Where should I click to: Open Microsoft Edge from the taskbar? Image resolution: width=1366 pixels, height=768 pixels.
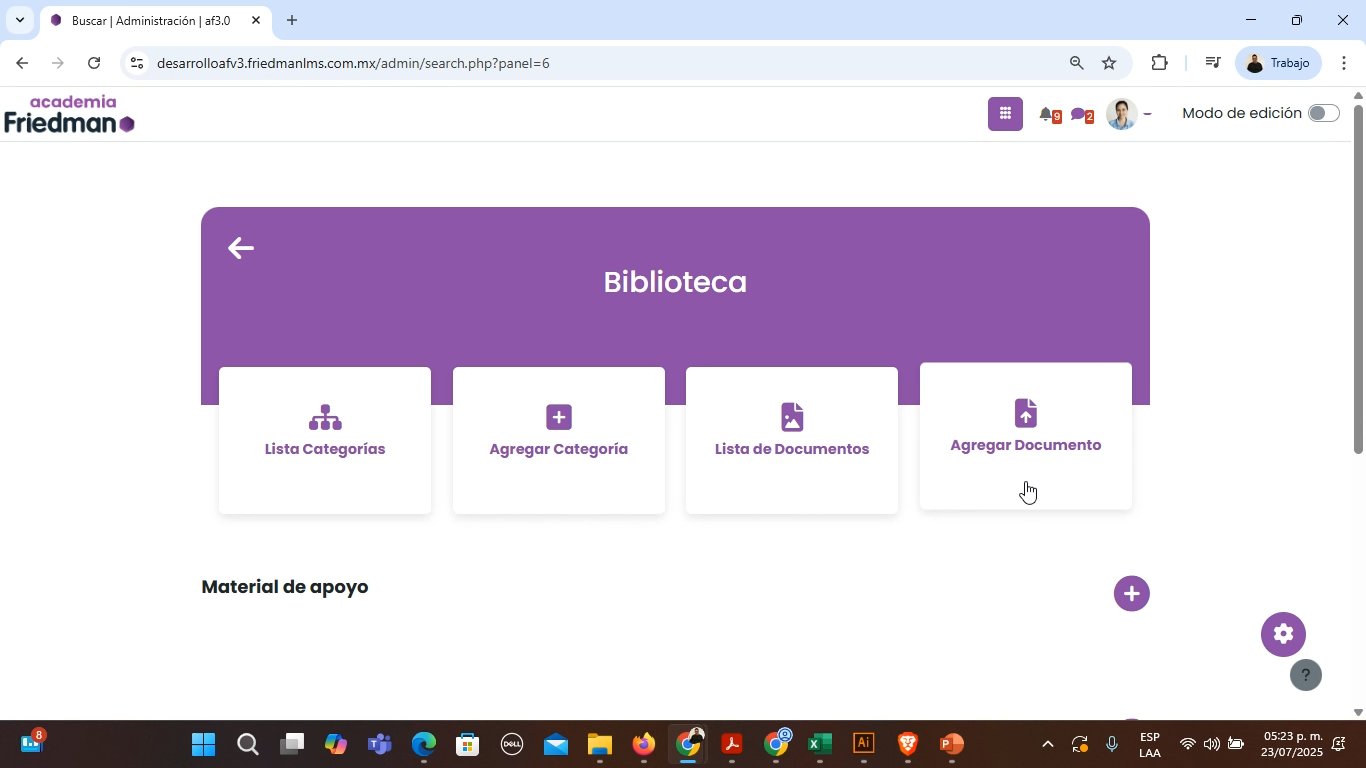pos(424,744)
